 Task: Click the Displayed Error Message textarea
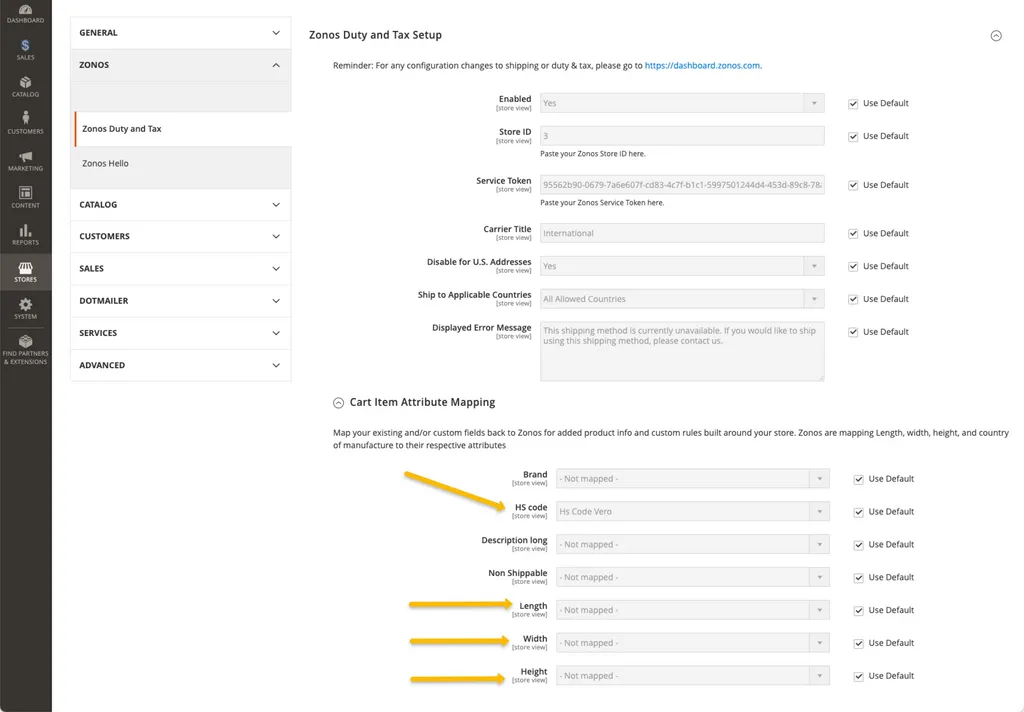(682, 351)
